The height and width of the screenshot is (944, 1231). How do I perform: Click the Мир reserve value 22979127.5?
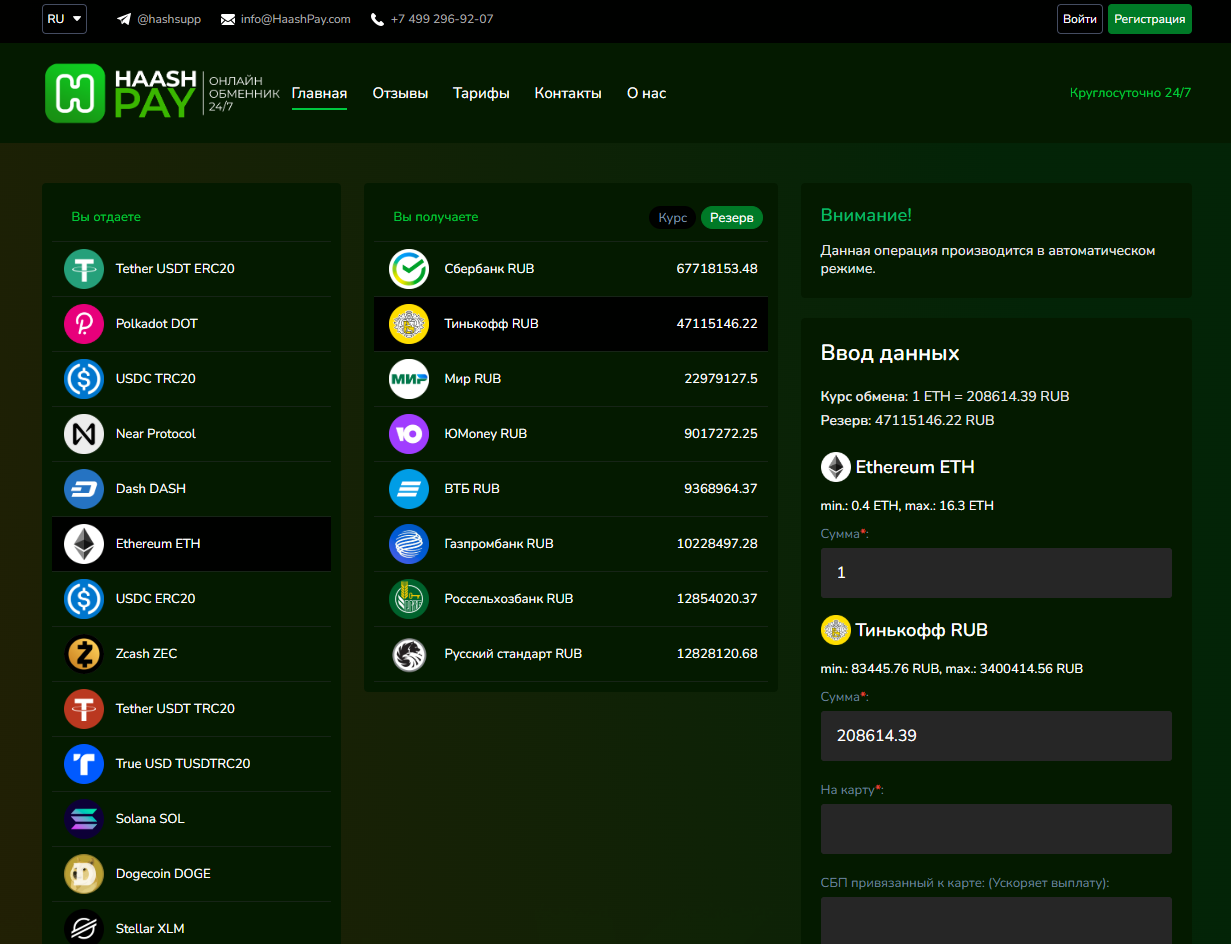coord(721,379)
